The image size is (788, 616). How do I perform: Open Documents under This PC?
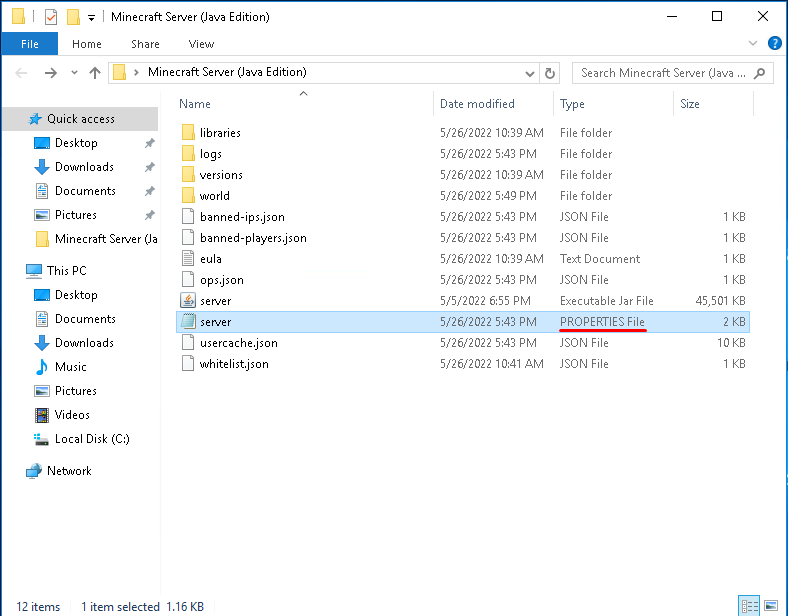[85, 319]
